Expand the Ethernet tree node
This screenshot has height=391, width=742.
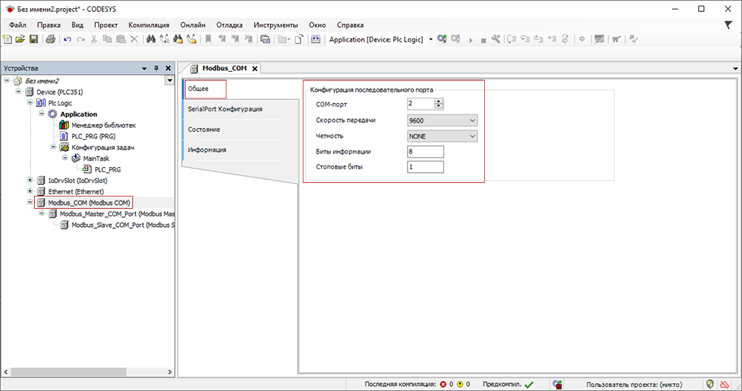[x=30, y=191]
